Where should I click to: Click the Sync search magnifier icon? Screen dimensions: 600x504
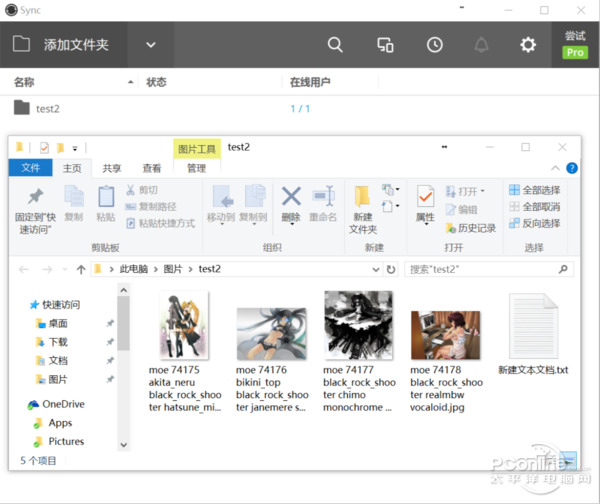pos(335,45)
